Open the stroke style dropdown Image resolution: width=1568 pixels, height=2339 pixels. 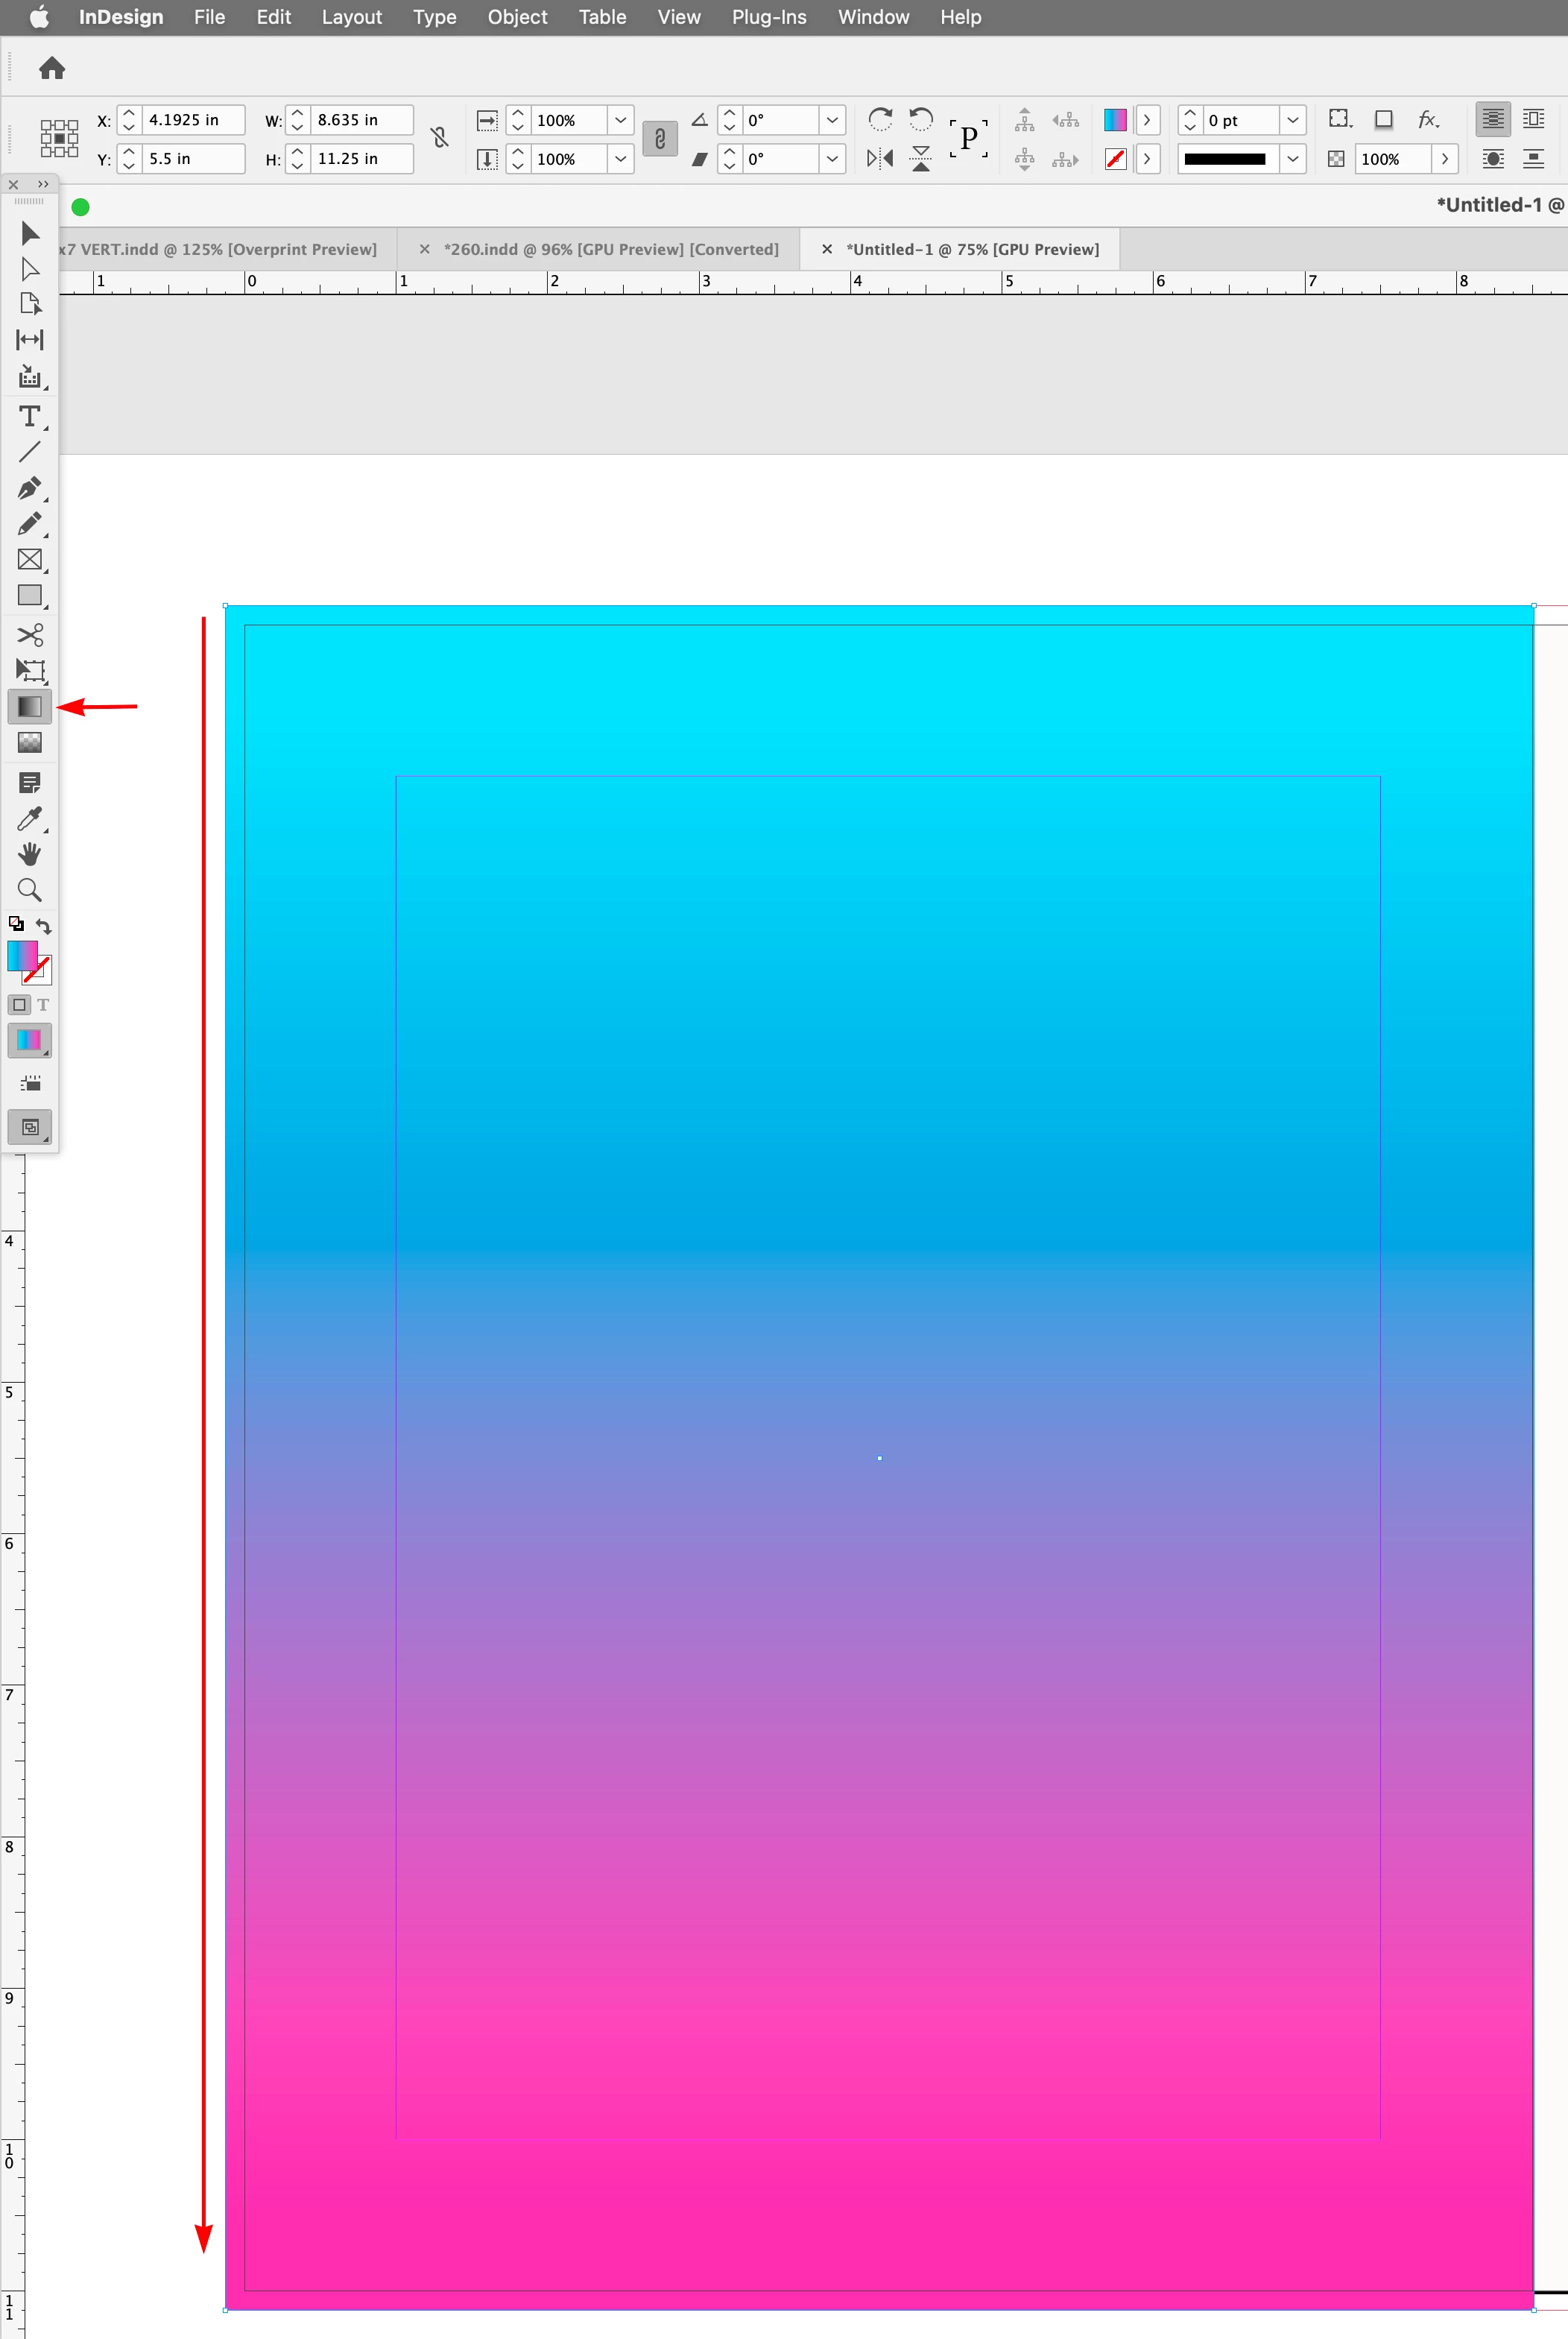click(x=1293, y=159)
